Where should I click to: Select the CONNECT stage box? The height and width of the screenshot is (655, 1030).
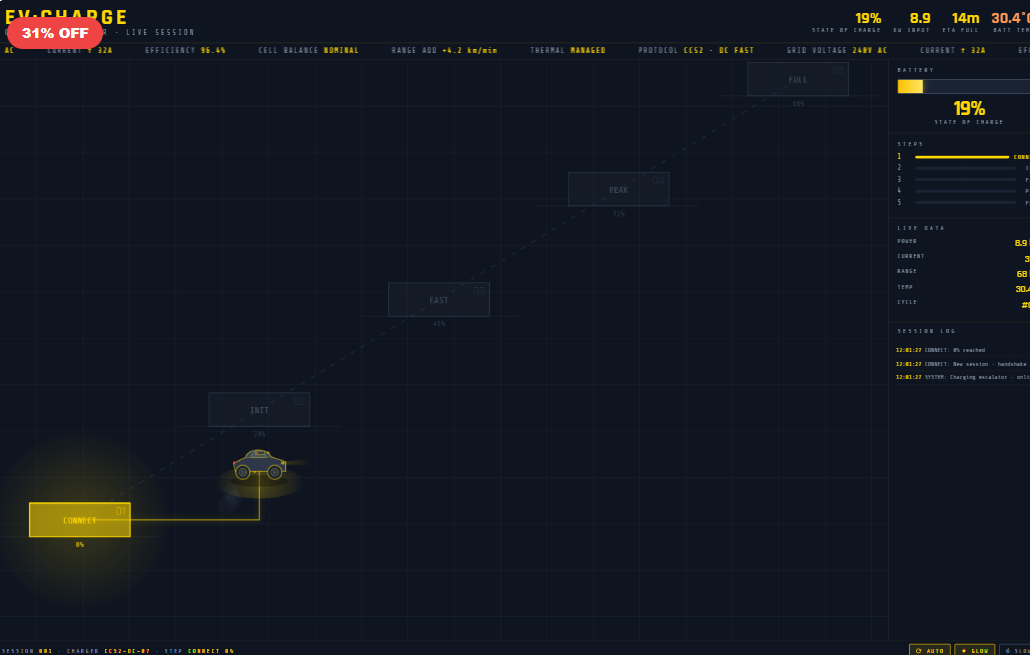click(80, 520)
